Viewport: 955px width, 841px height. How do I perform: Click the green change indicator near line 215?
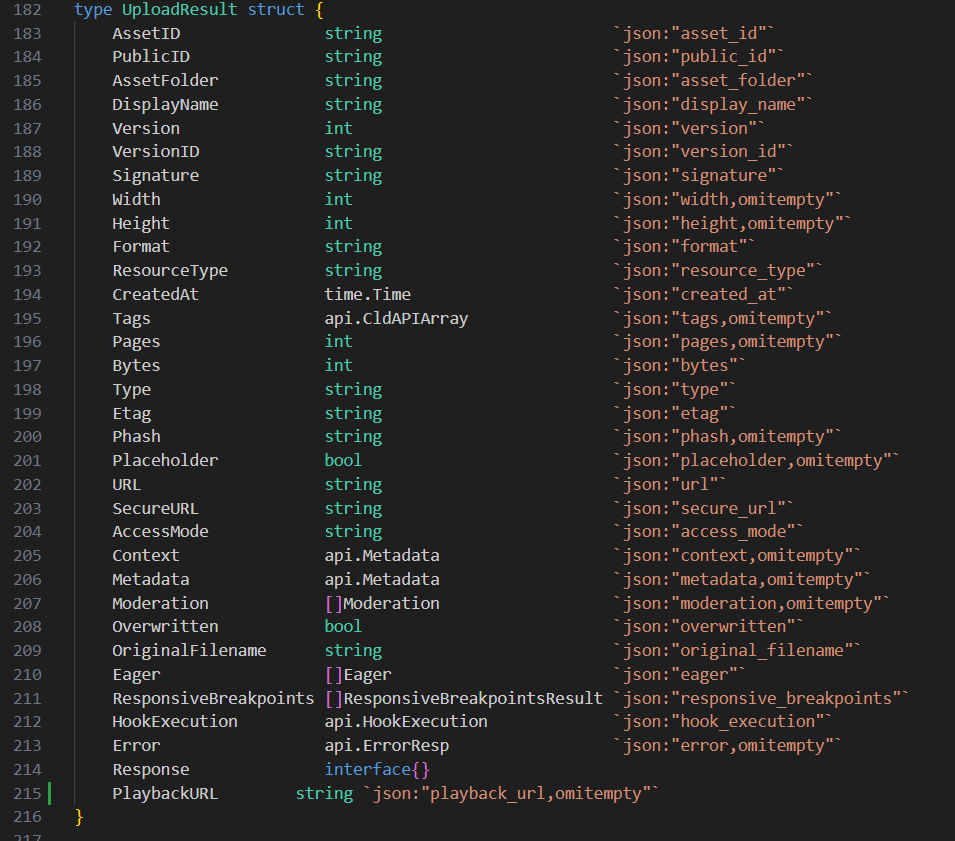(x=47, y=793)
